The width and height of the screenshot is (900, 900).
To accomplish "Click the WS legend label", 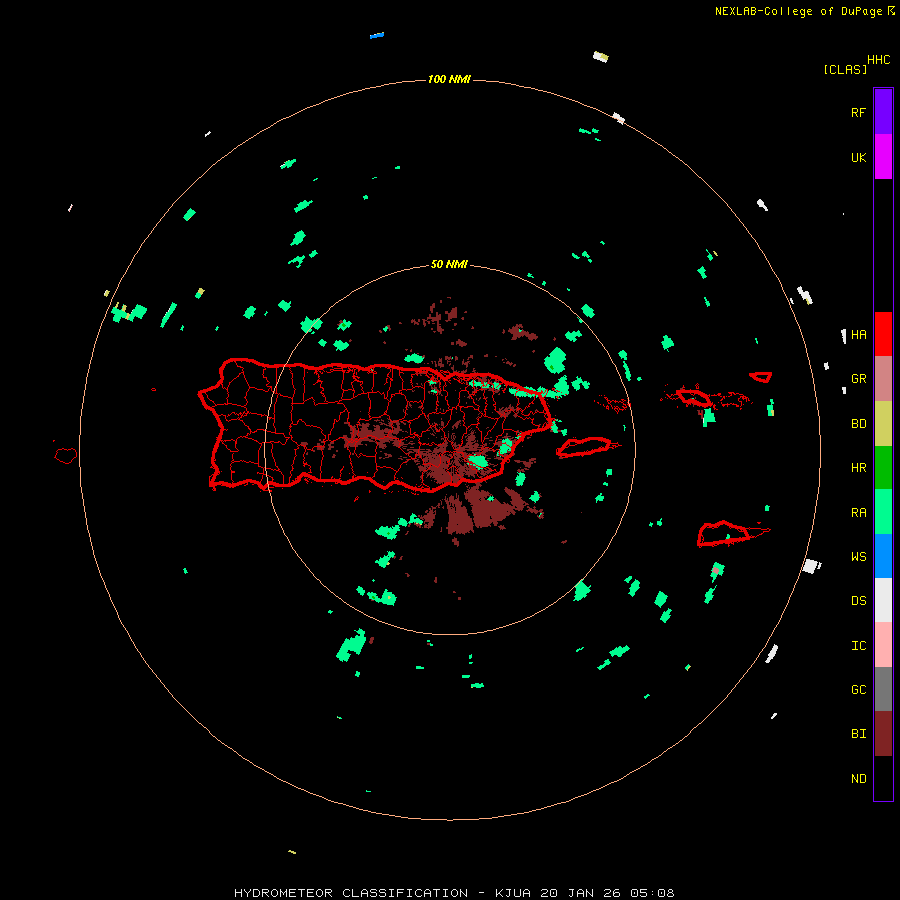I will (x=858, y=556).
